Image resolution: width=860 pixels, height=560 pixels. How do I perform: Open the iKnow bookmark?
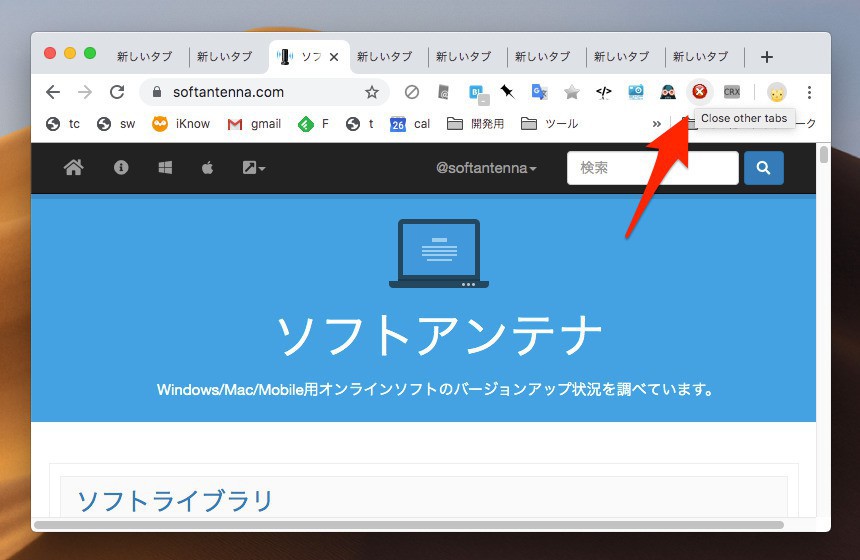181,124
